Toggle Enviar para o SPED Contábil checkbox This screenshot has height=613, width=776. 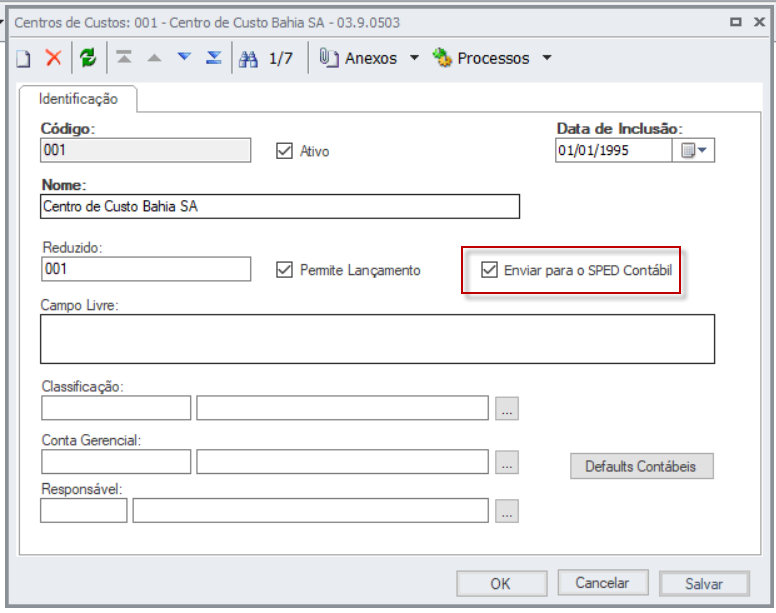[x=489, y=270]
